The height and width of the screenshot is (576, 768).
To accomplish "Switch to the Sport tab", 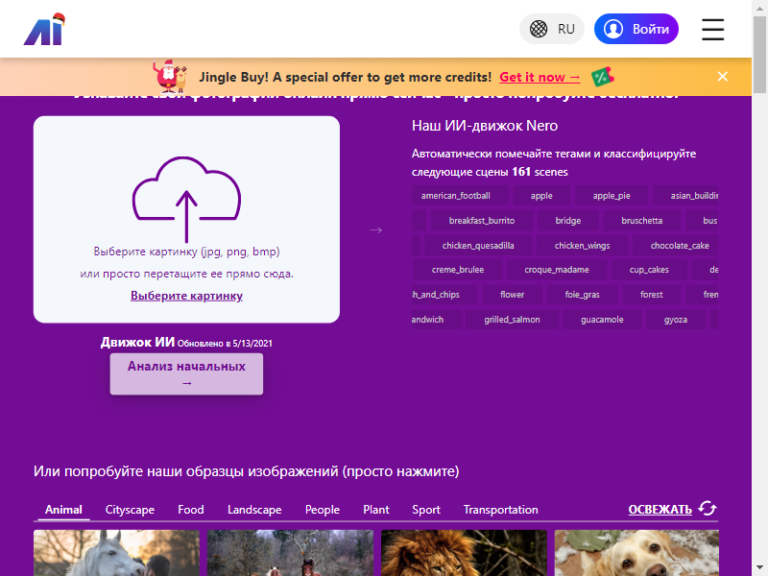I will [426, 510].
